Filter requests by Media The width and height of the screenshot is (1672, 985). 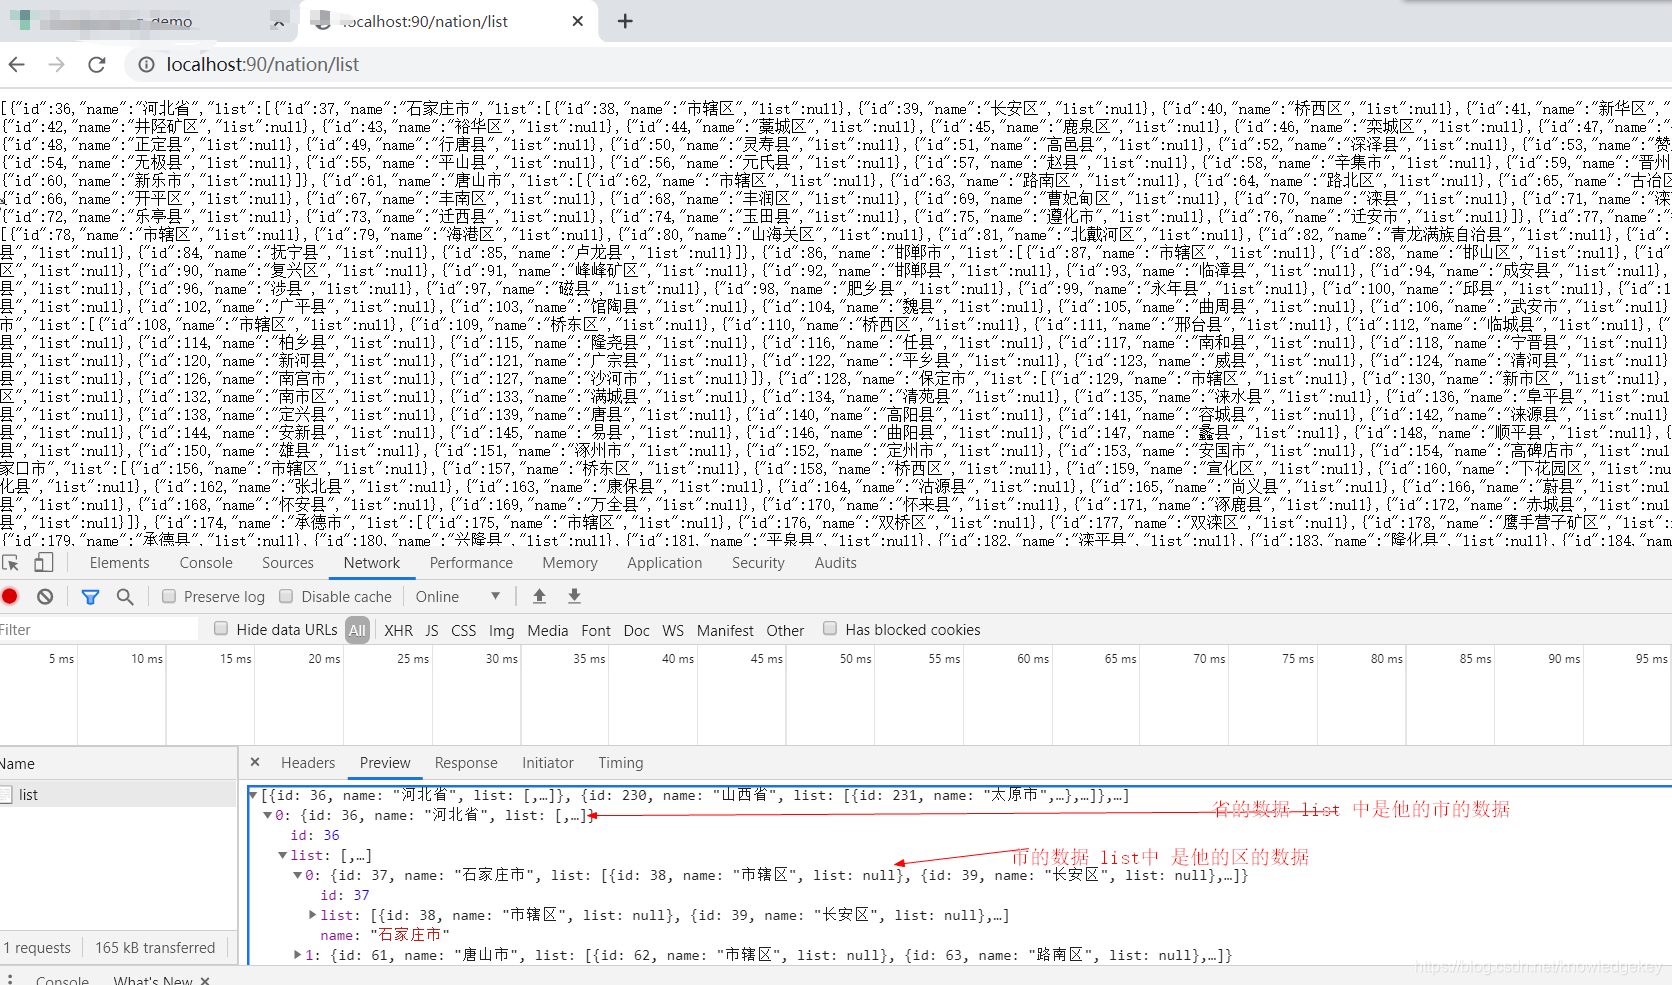click(x=547, y=630)
